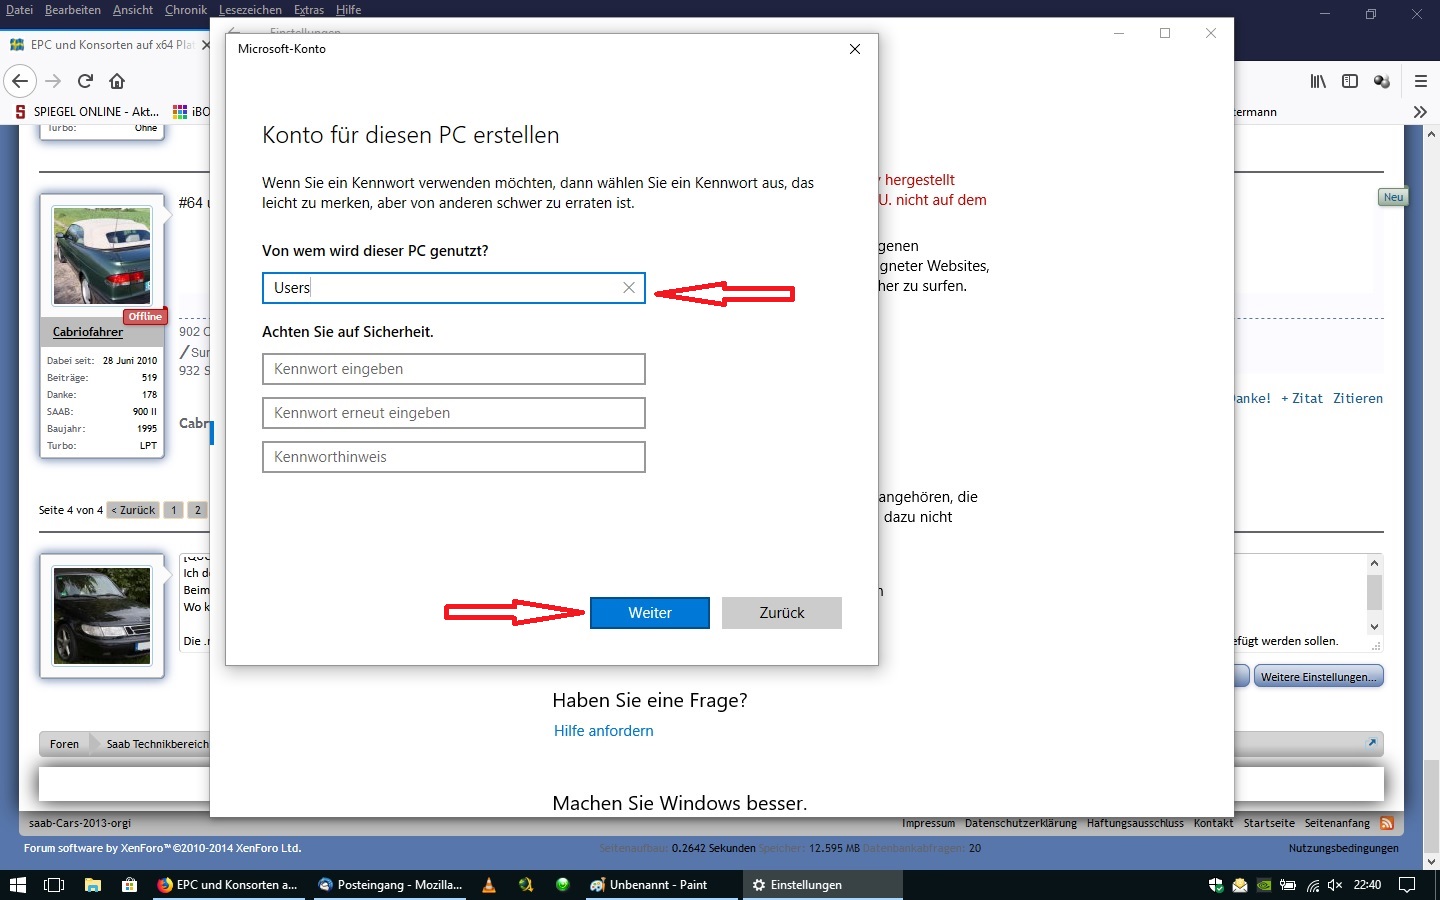Click the NVIDIA tray icon
This screenshot has width=1440, height=900.
tap(1264, 885)
